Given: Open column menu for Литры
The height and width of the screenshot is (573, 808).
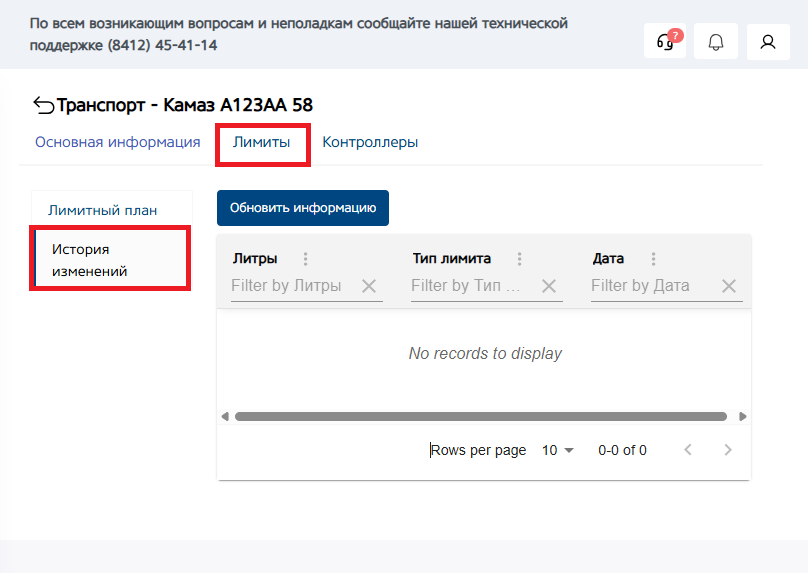Looking at the screenshot, I should click(x=306, y=259).
